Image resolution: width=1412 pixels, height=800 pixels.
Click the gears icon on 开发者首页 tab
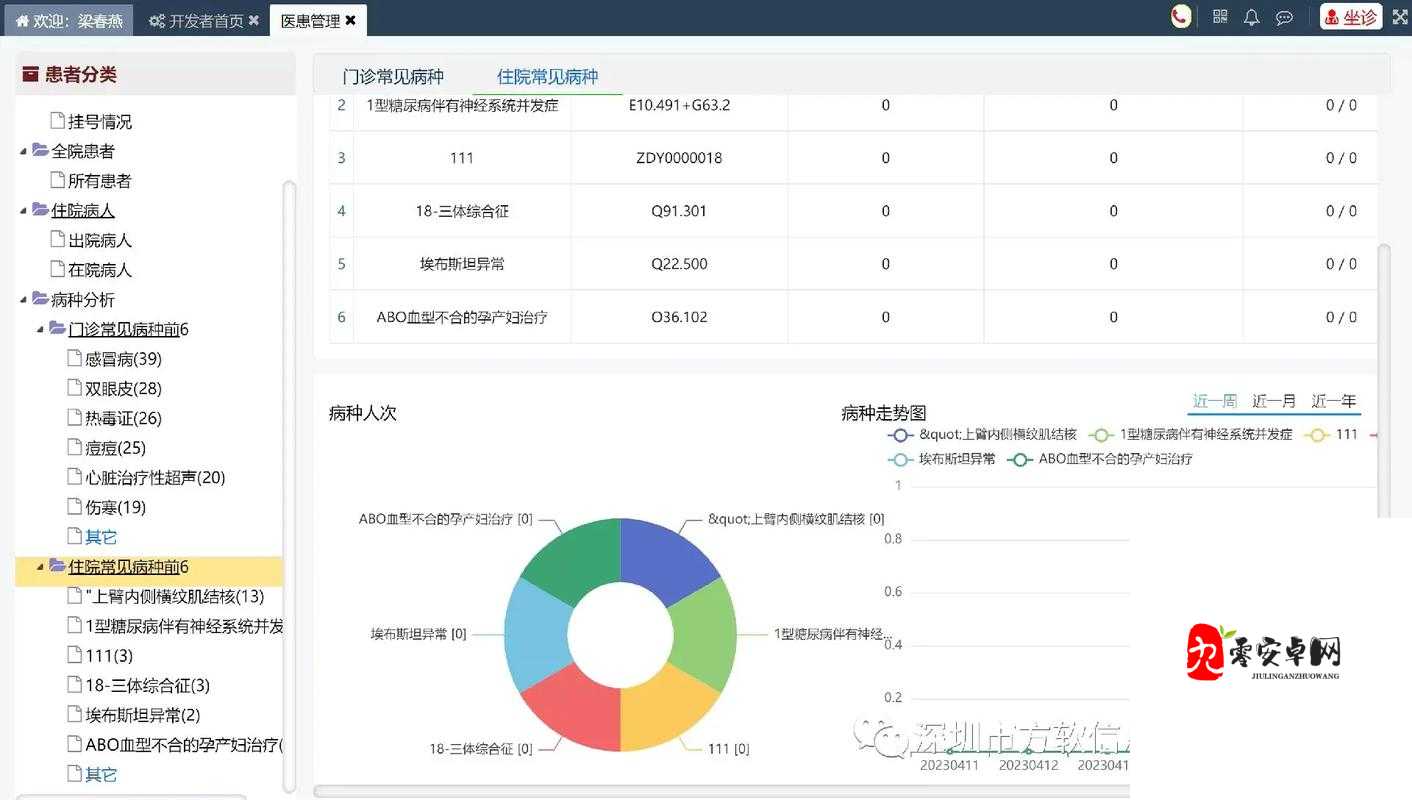[x=157, y=20]
